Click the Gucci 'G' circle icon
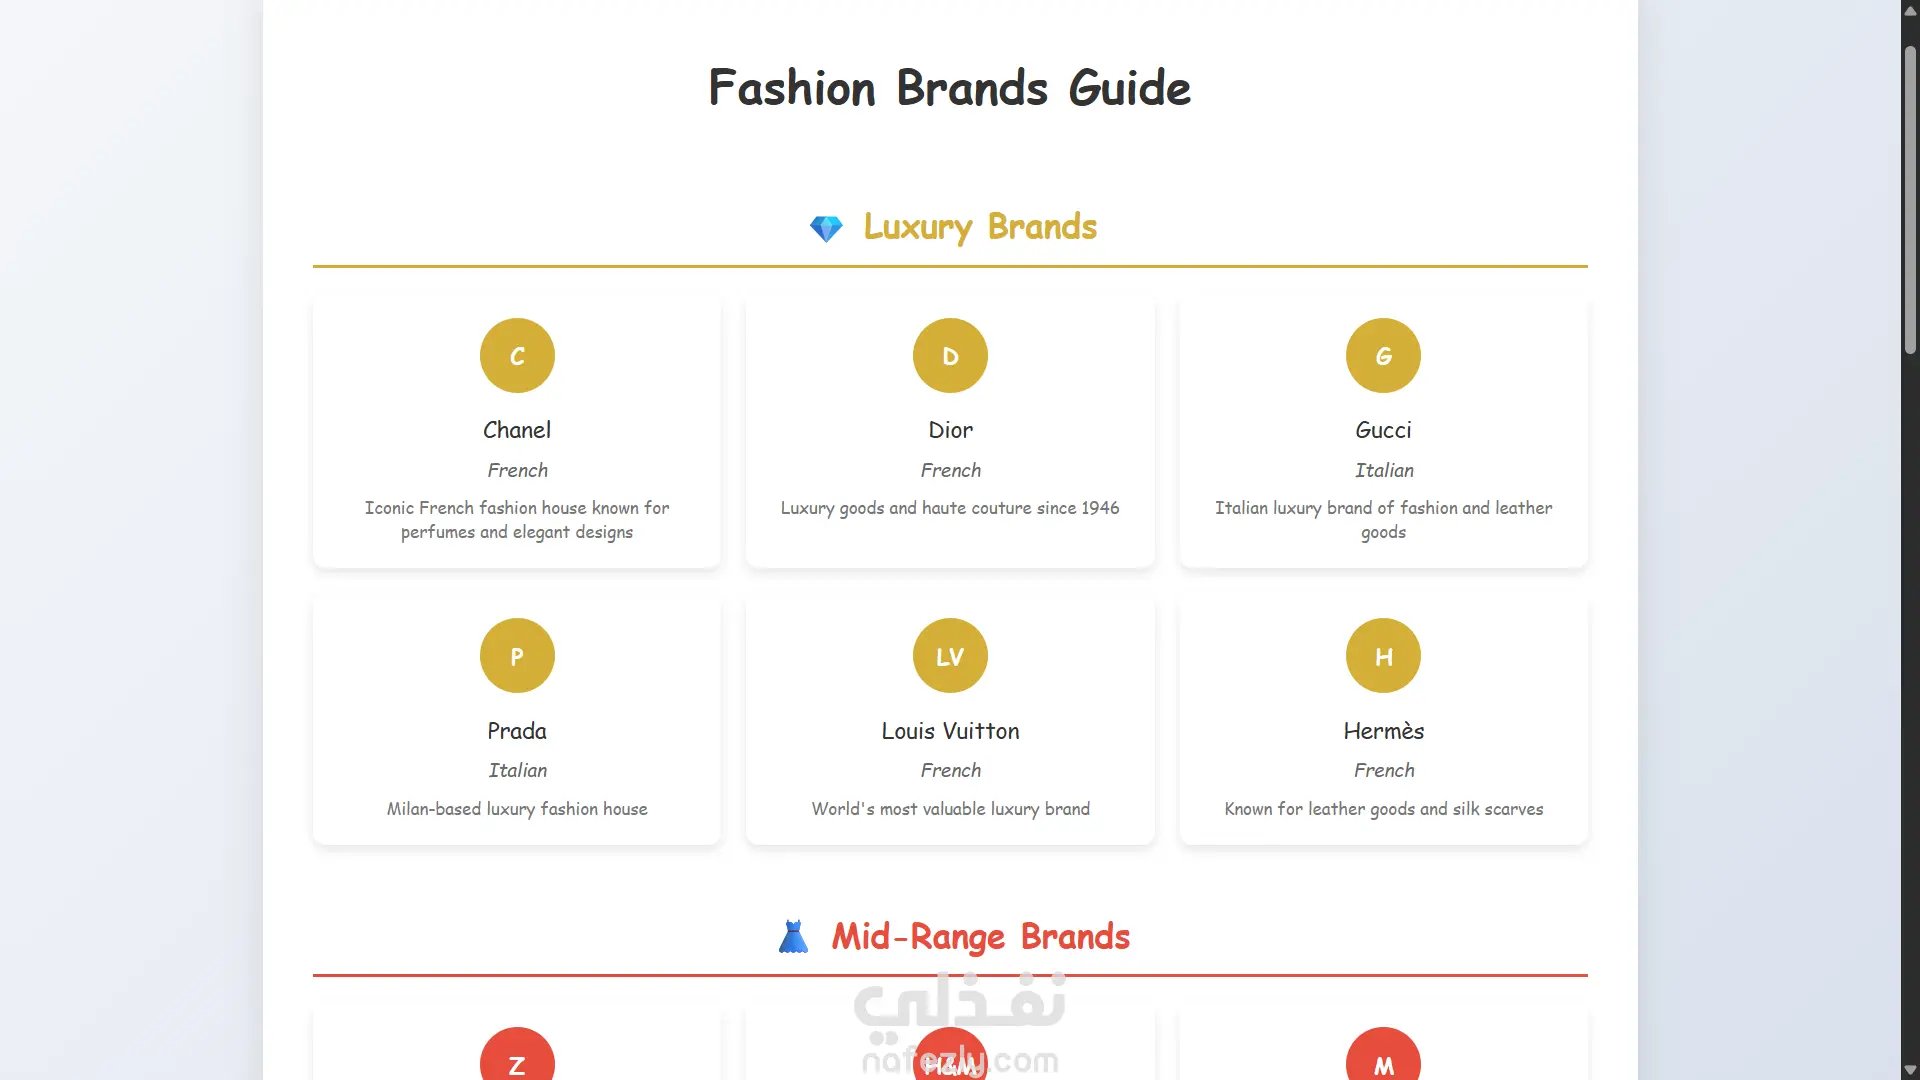 coord(1383,356)
